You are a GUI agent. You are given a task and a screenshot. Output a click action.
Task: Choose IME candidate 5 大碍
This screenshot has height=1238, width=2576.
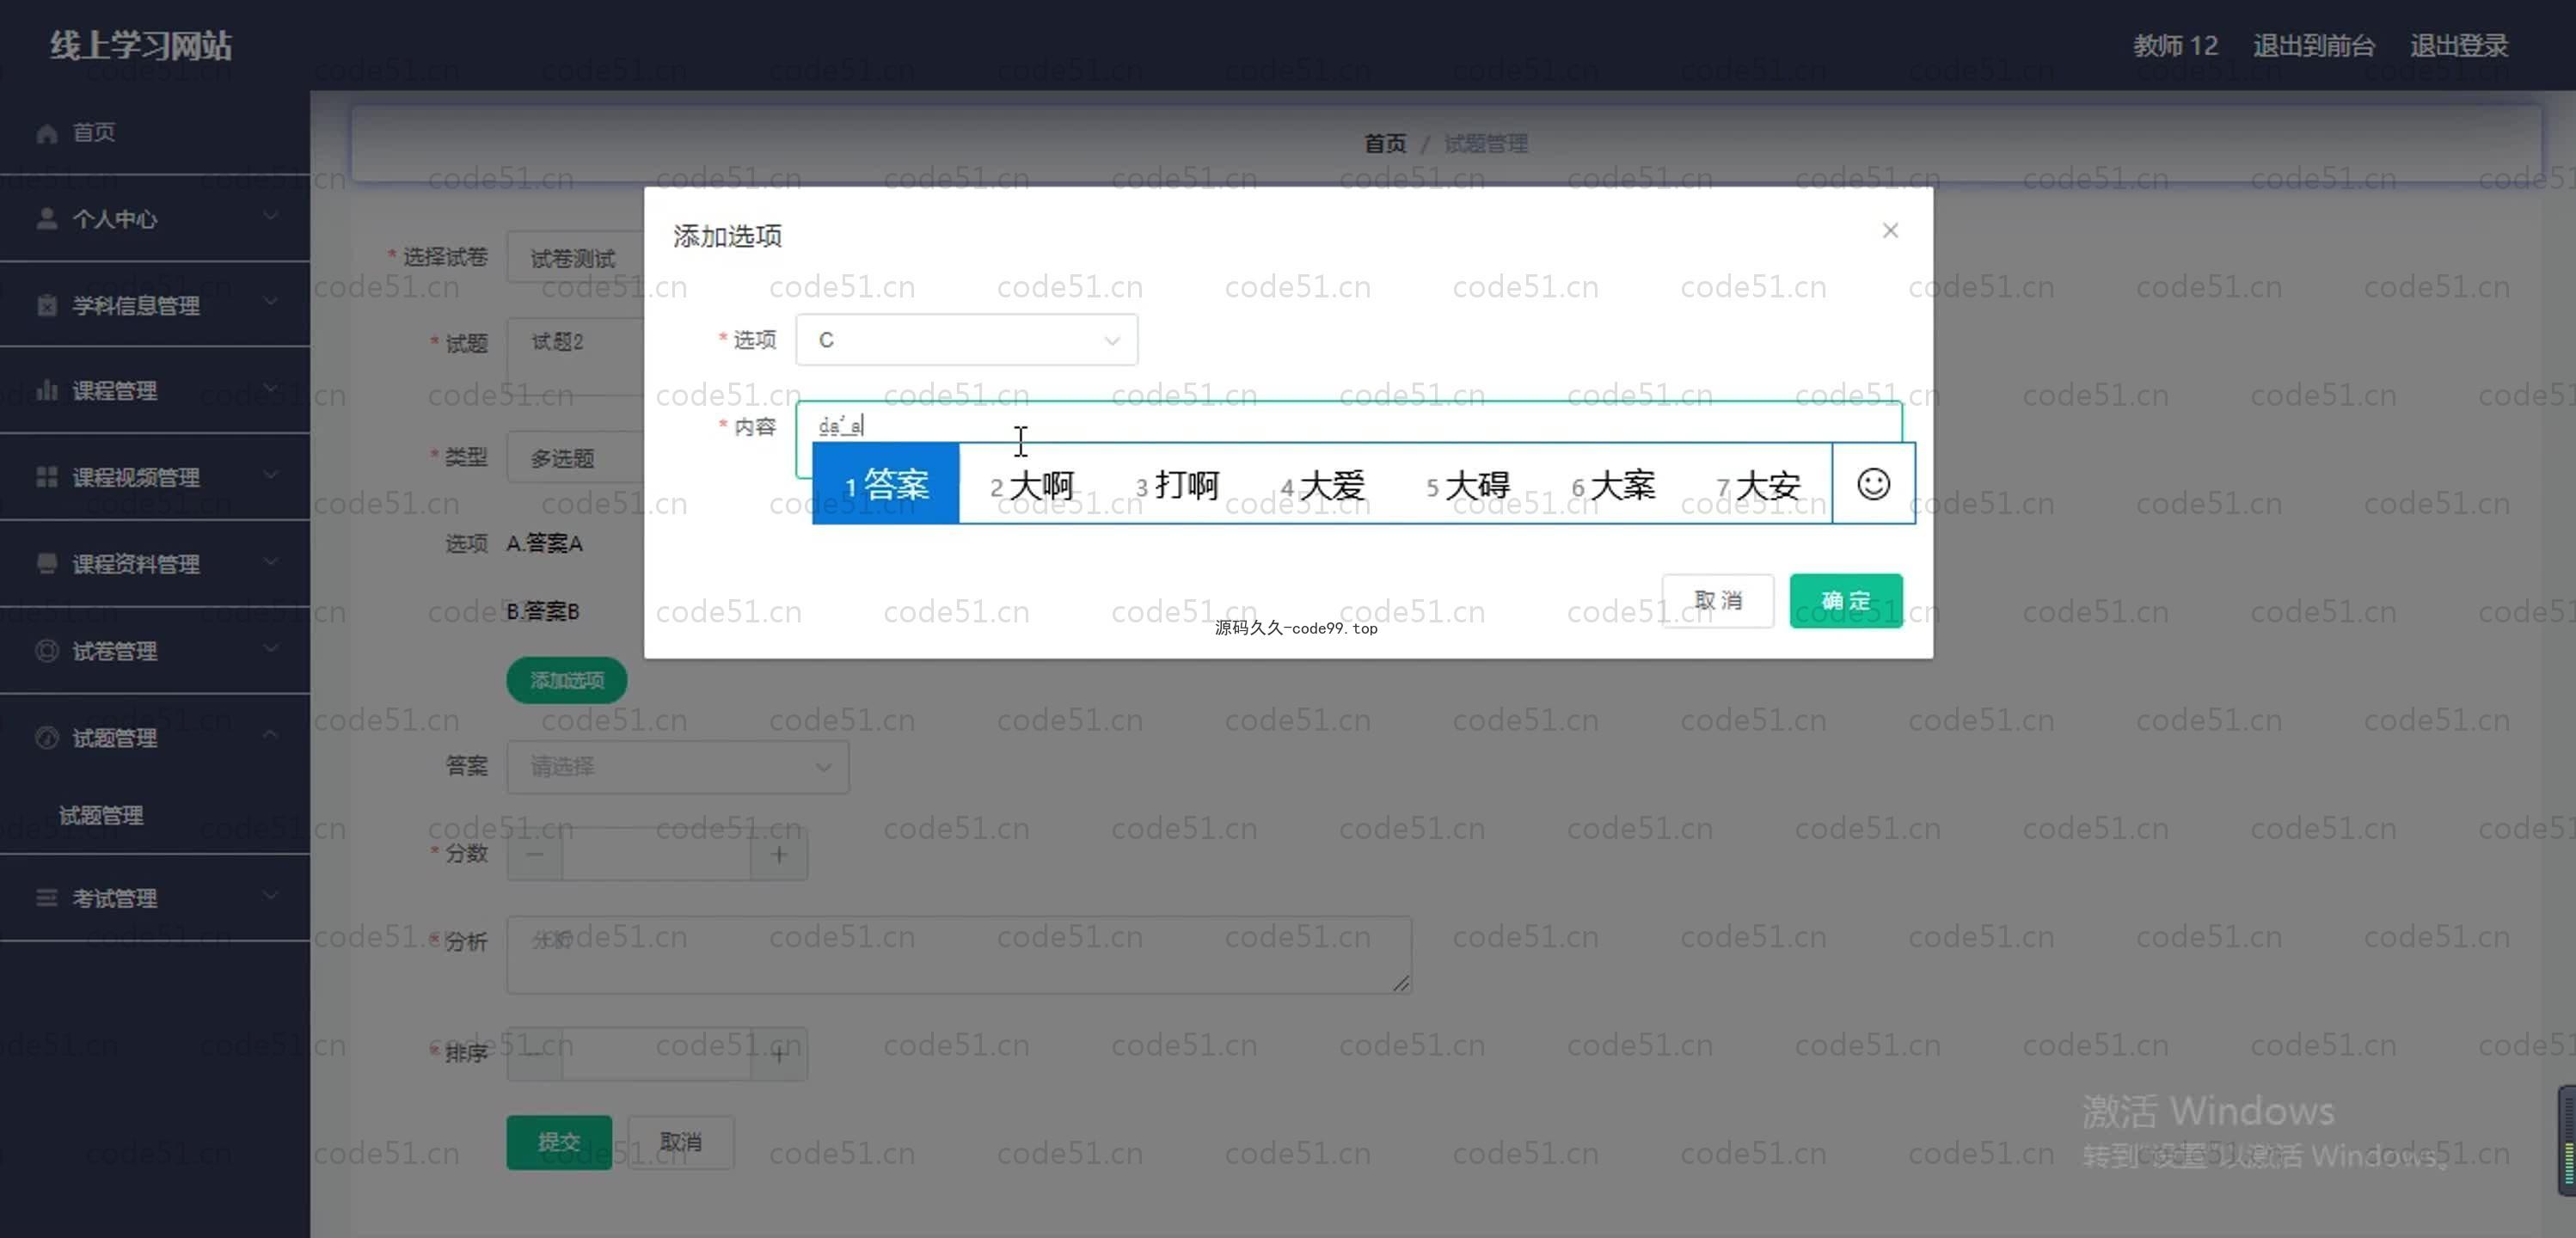point(1467,485)
